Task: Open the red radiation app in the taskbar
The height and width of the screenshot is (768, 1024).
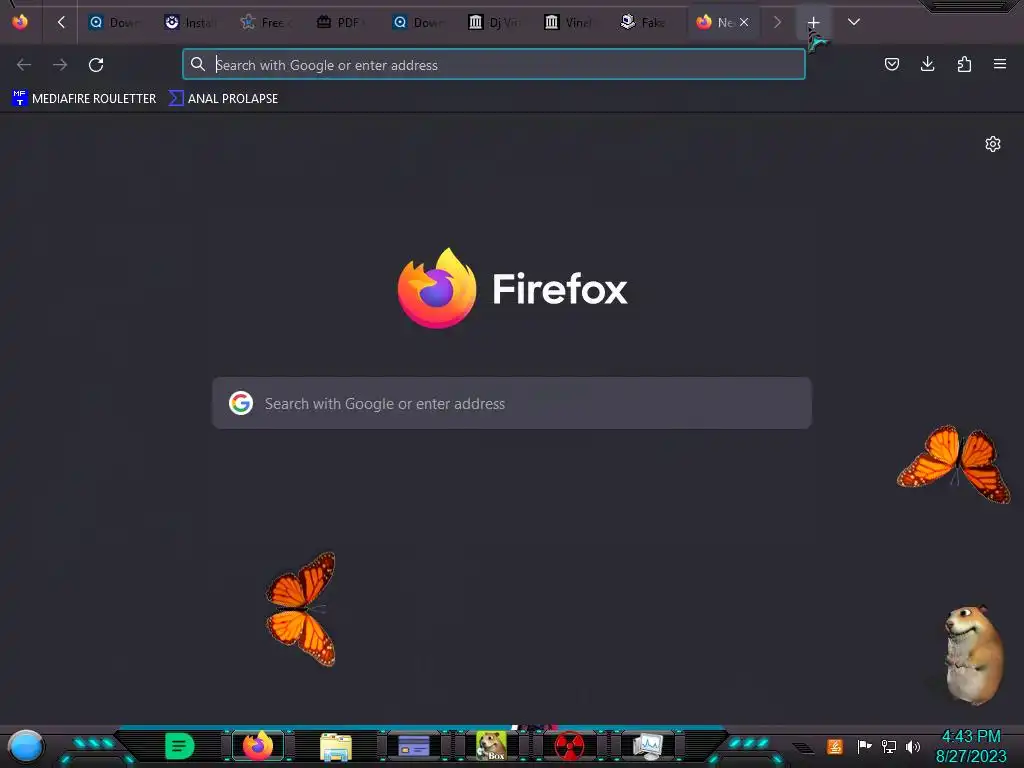Action: coord(569,746)
